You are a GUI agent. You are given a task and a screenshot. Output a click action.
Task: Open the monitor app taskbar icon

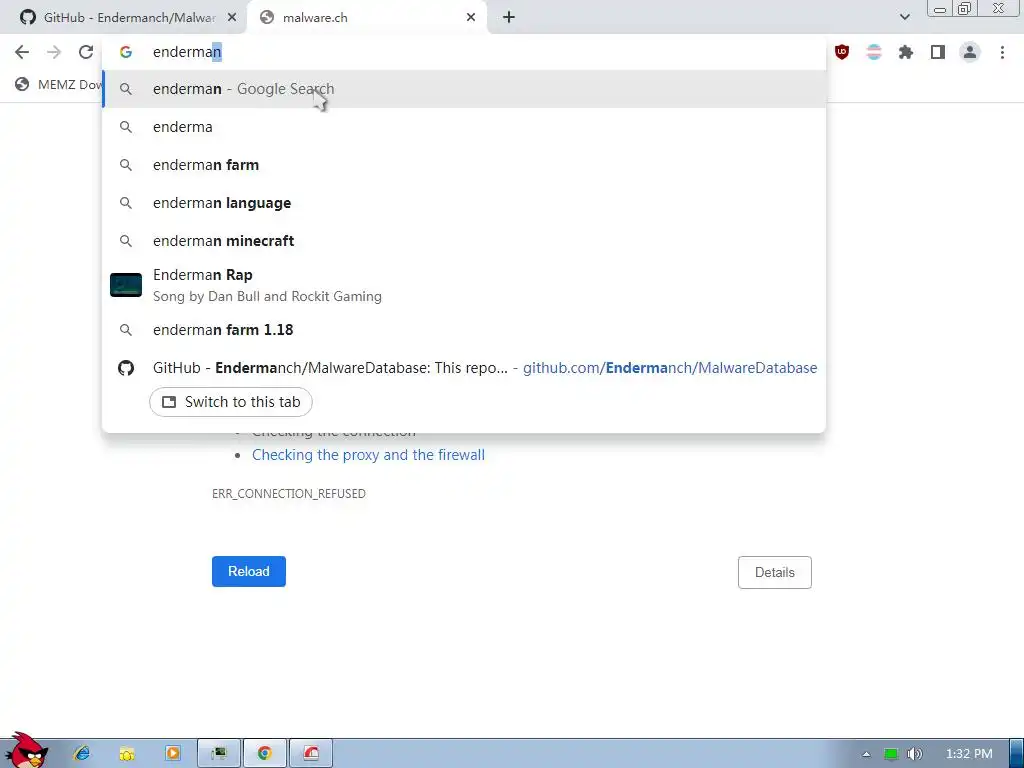tap(219, 754)
